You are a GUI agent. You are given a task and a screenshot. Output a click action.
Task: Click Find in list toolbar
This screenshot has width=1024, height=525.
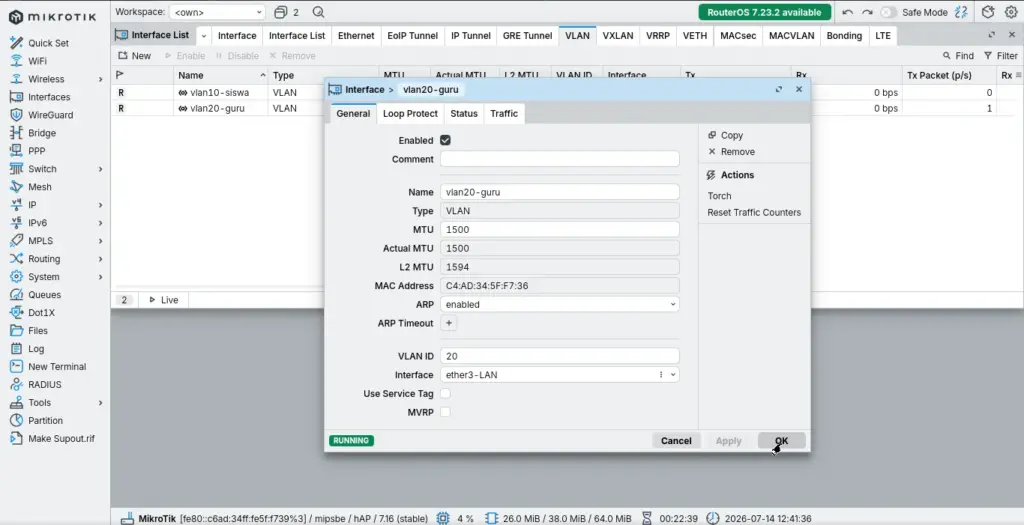click(x=958, y=56)
